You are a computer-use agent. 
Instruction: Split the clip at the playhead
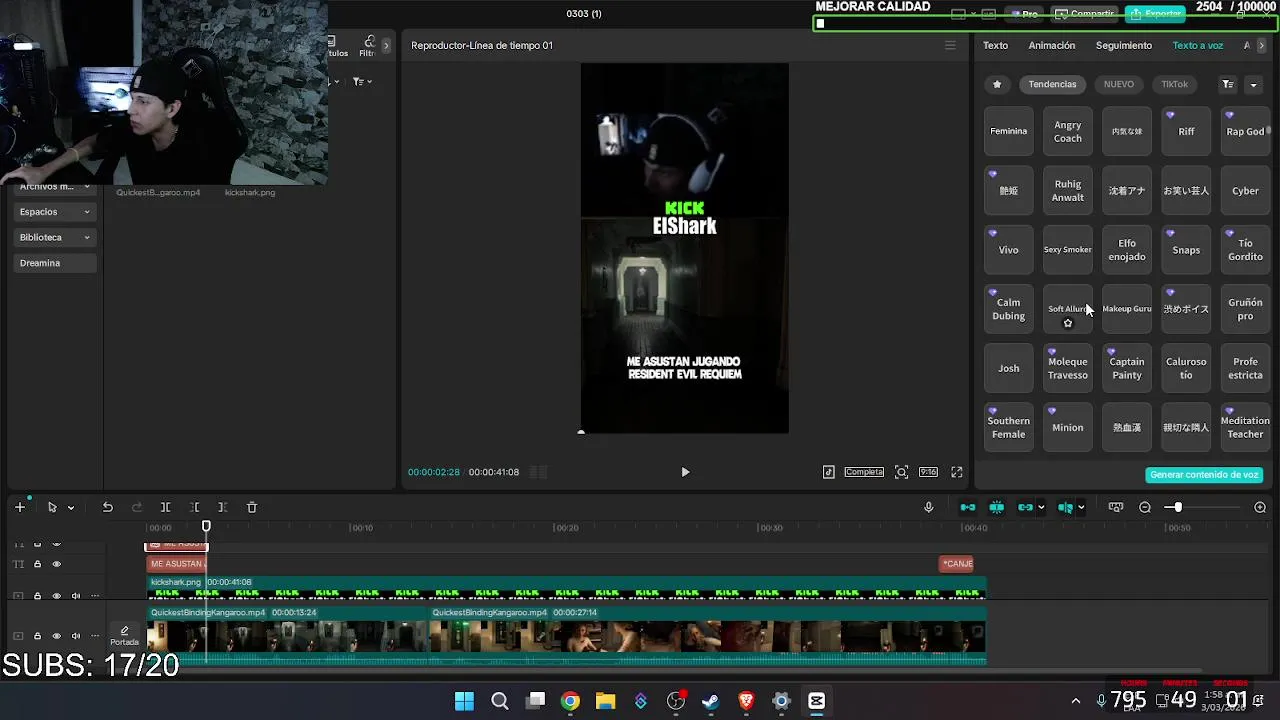pos(166,507)
